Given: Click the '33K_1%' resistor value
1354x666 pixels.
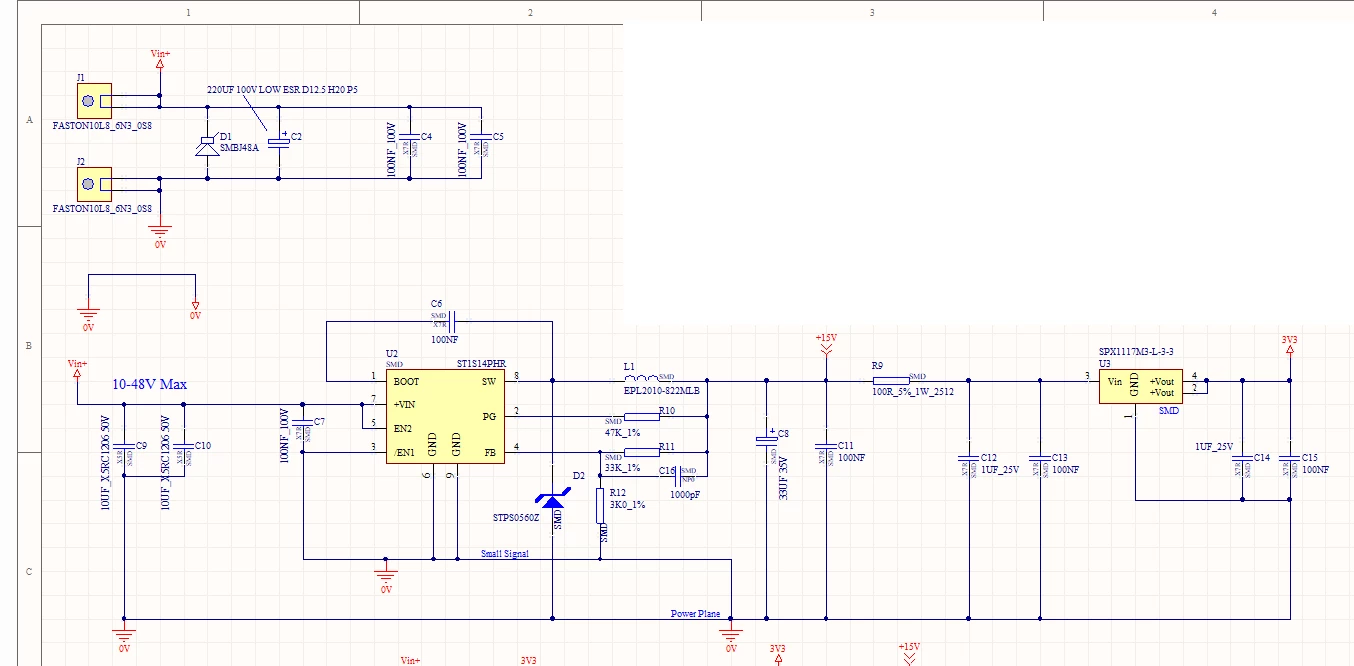Looking at the screenshot, I should coord(623,468).
